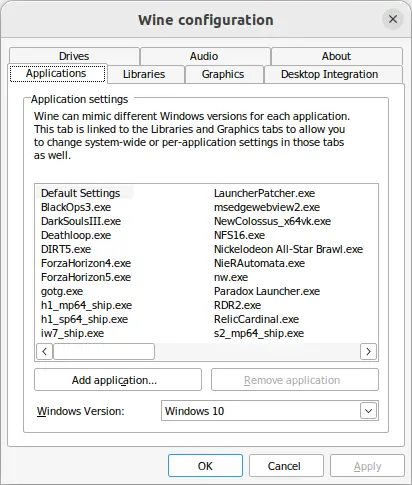Close the Wine configuration window

pyautogui.click(x=393, y=19)
